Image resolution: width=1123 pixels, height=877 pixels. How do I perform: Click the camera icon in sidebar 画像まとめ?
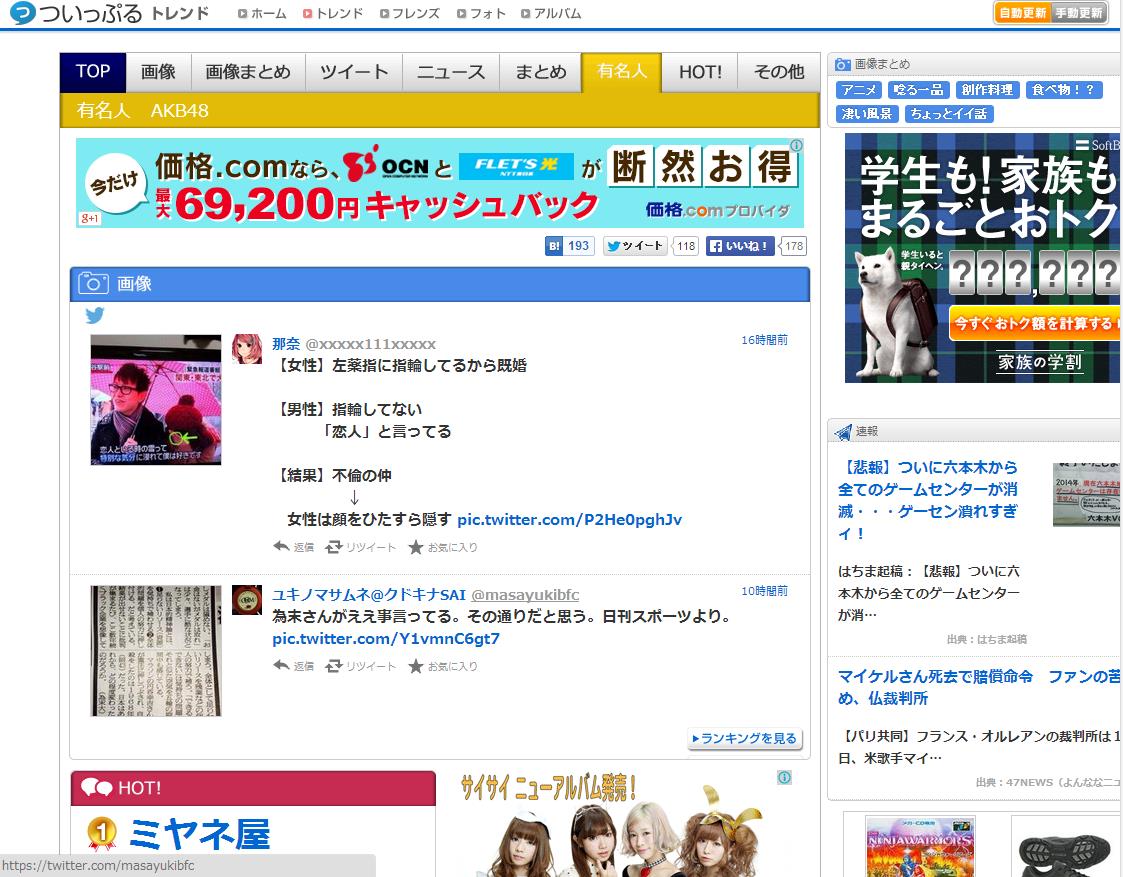(843, 64)
